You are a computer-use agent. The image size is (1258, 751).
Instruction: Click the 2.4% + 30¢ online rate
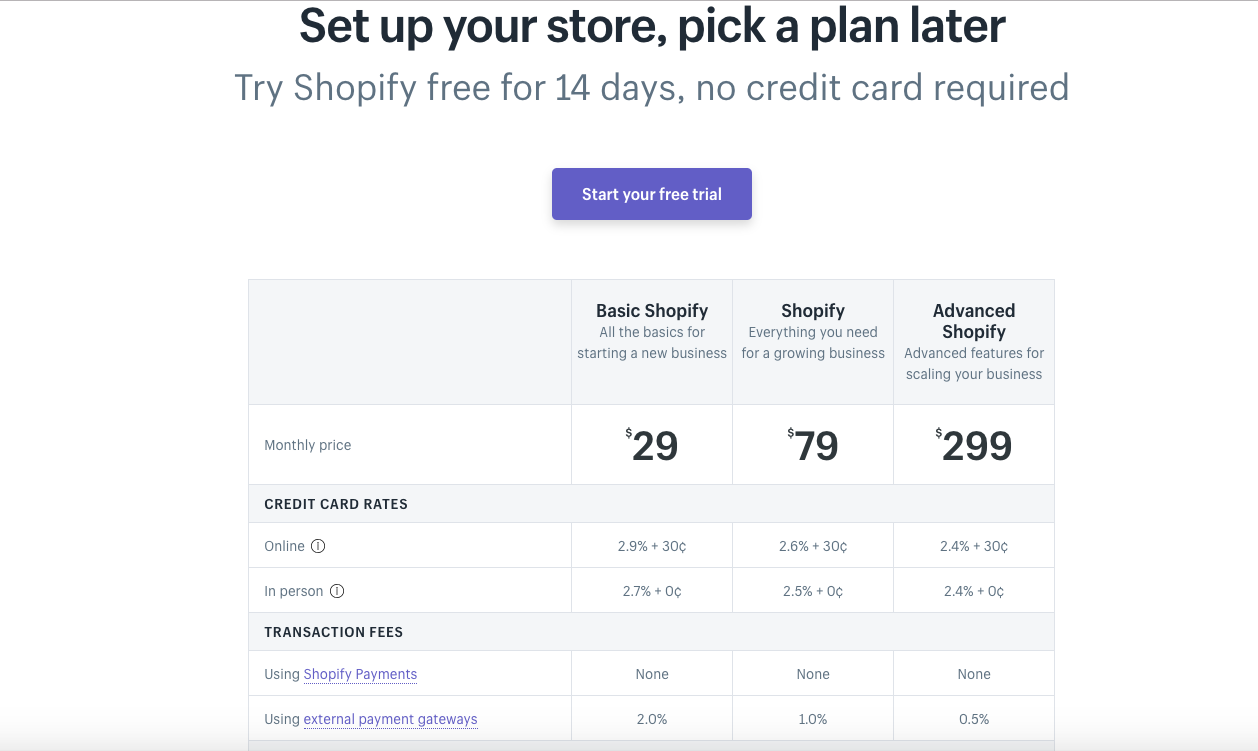tap(974, 546)
